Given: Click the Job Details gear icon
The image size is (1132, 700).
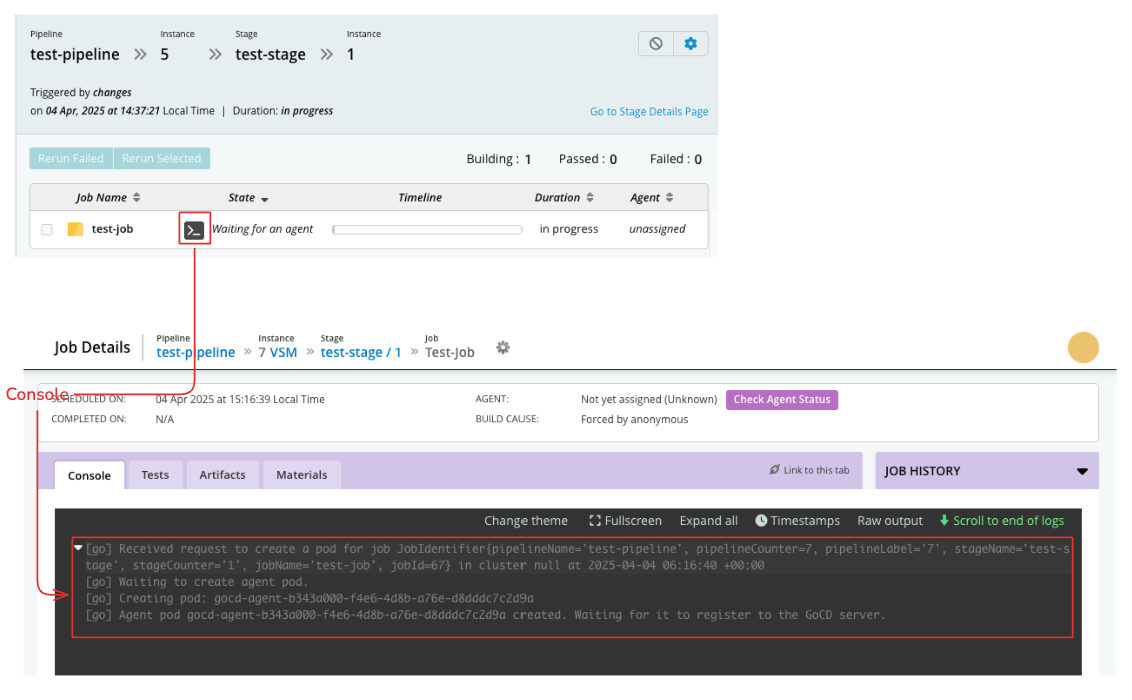Looking at the screenshot, I should tap(503, 348).
